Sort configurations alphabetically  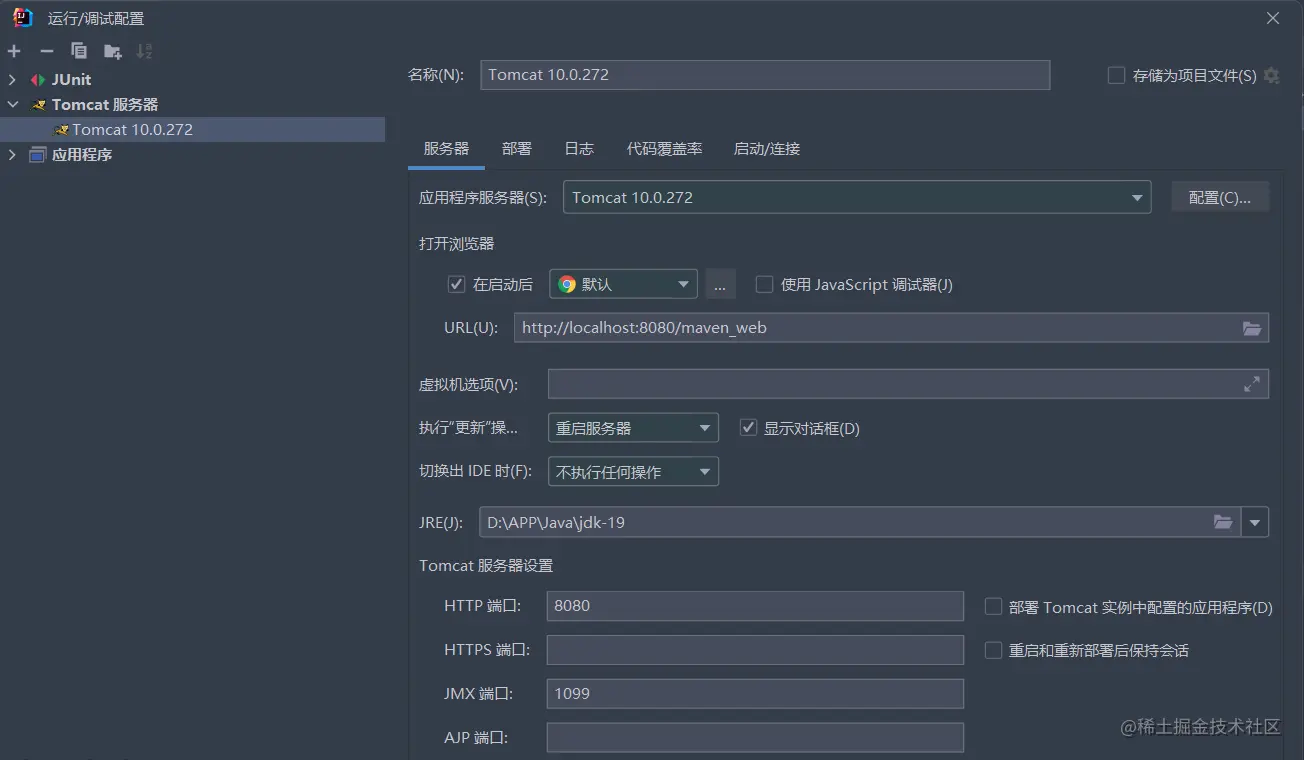[144, 51]
